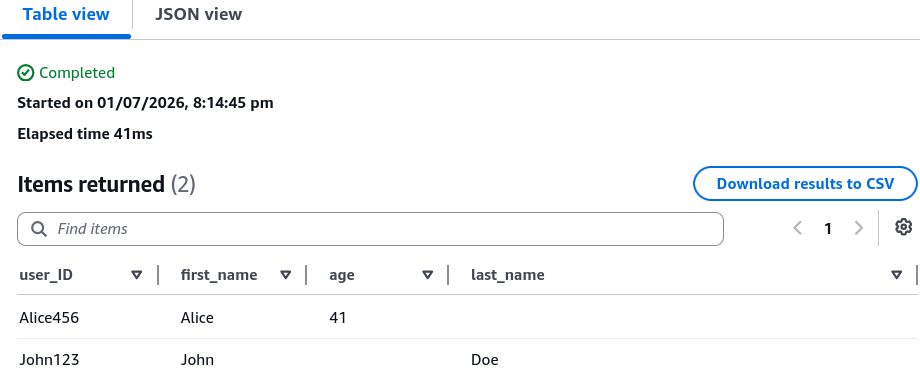
Task: Switch to JSON view tab
Action: [x=198, y=15]
